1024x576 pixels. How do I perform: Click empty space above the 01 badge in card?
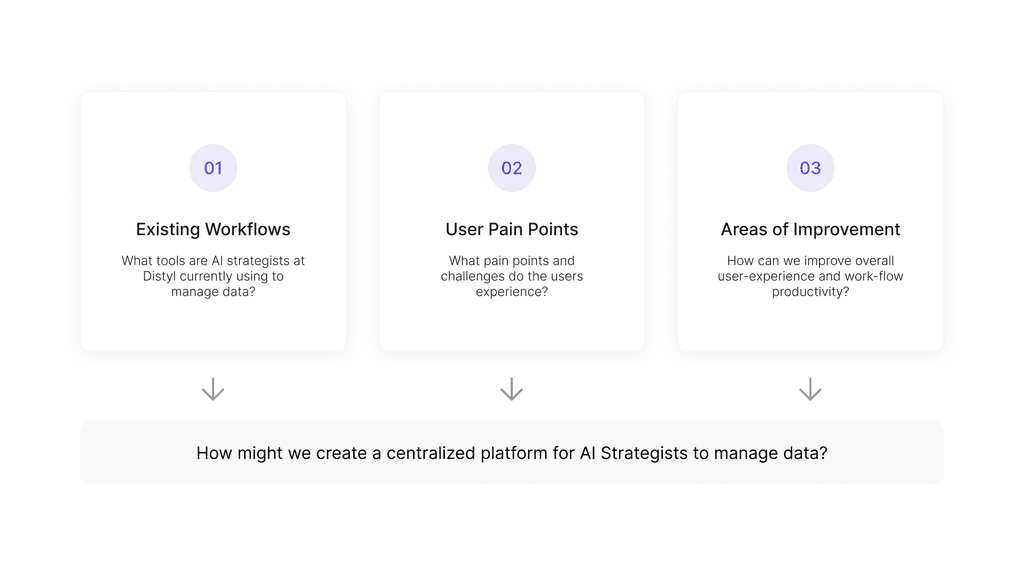point(213,118)
